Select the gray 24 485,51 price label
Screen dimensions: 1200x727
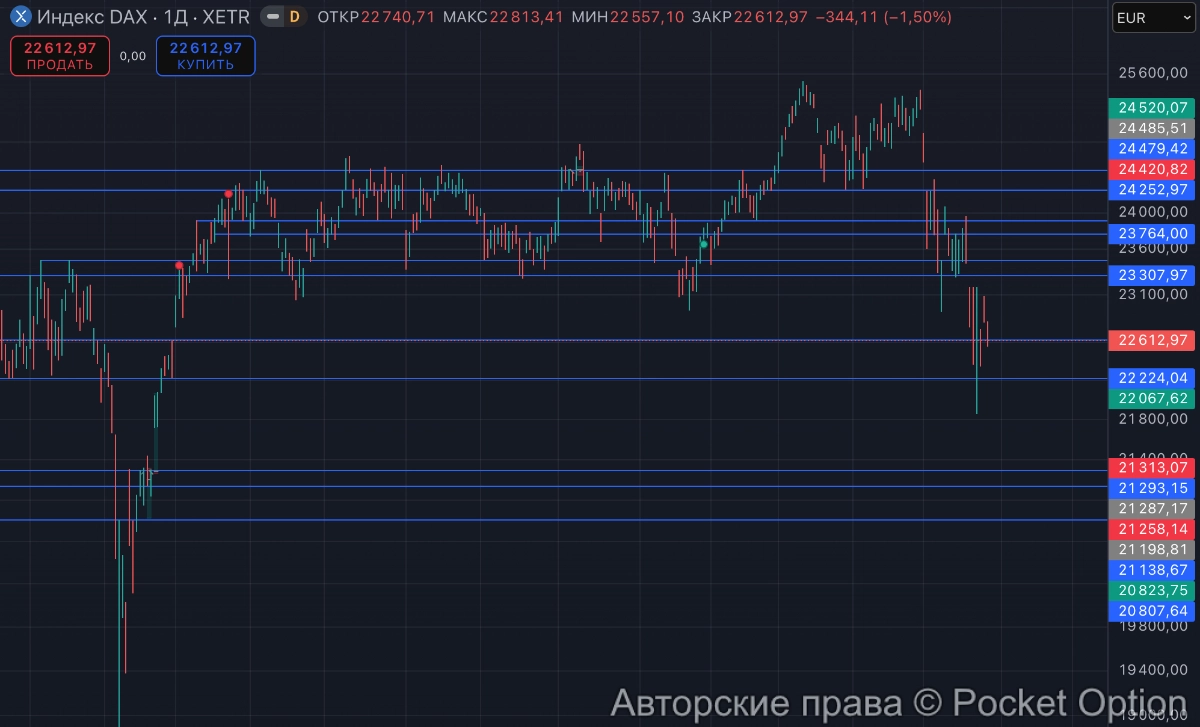[1153, 128]
